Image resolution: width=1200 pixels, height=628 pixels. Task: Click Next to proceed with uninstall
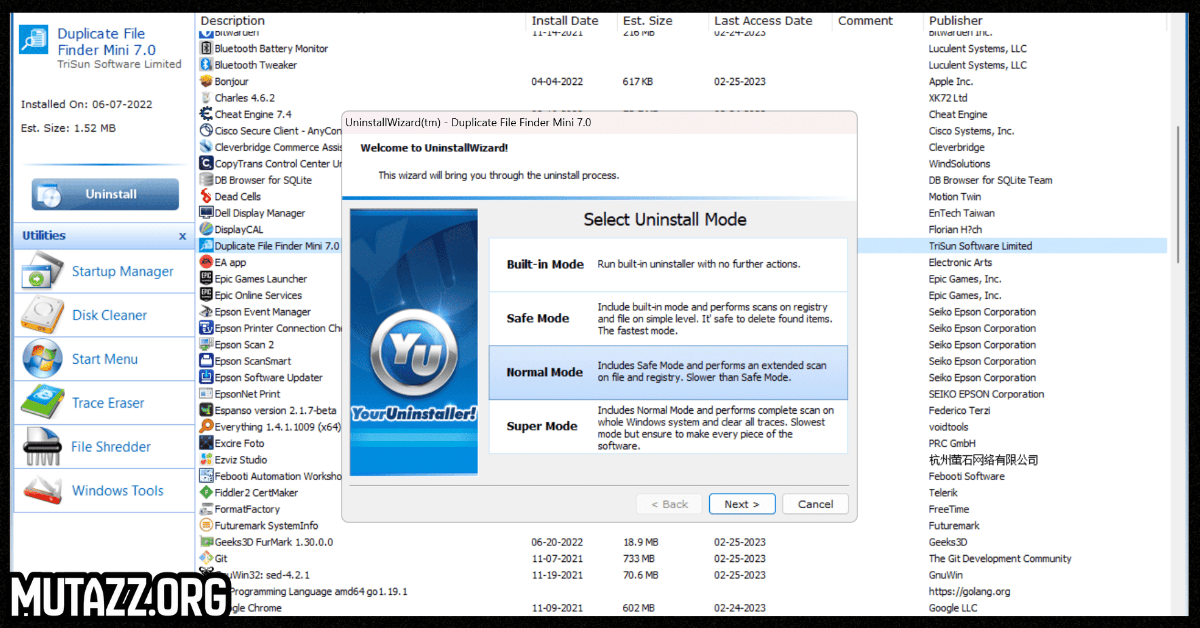(x=742, y=503)
